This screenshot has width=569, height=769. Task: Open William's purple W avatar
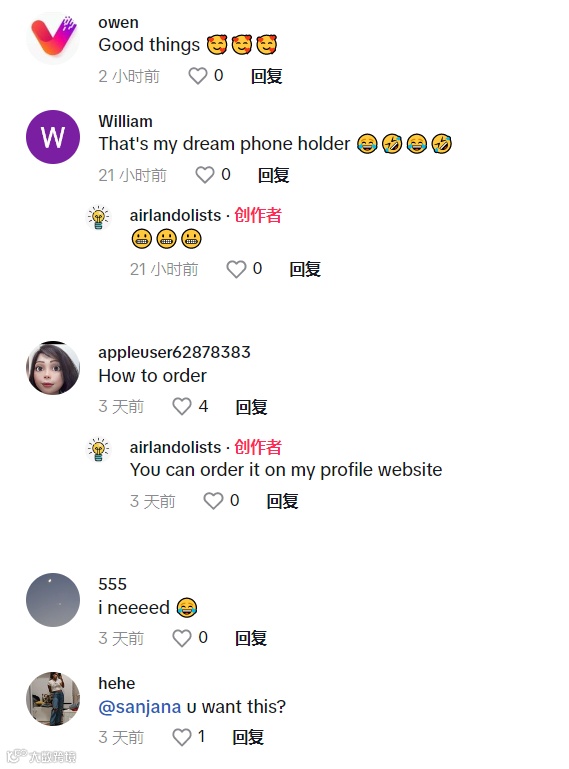pos(53,137)
